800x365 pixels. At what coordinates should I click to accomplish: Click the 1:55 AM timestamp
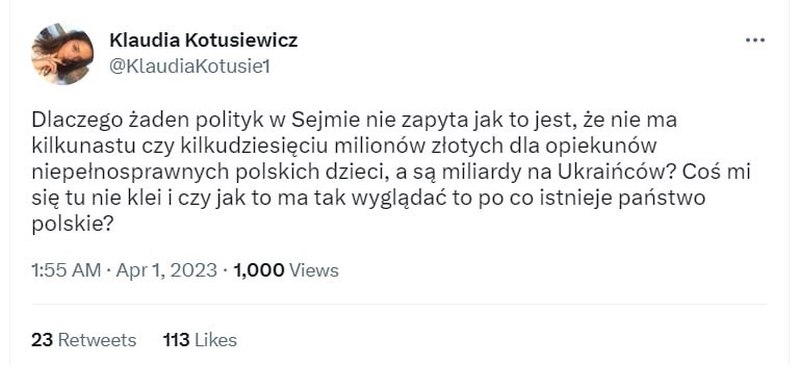(66, 271)
